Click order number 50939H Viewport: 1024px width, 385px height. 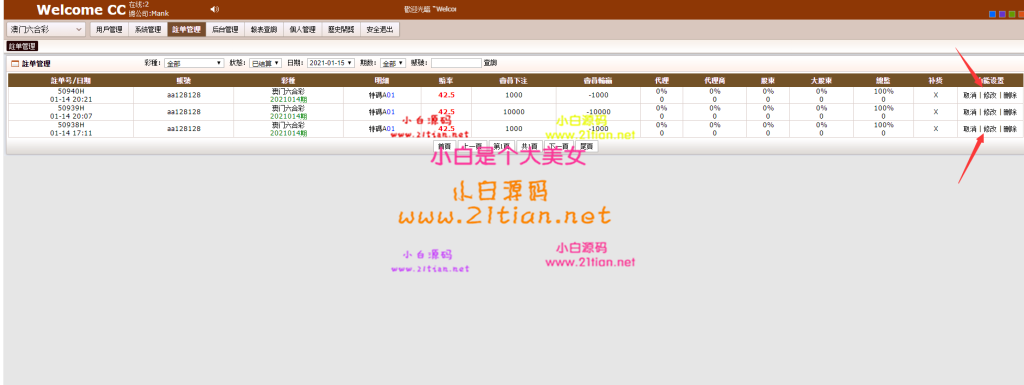pyautogui.click(x=71, y=108)
